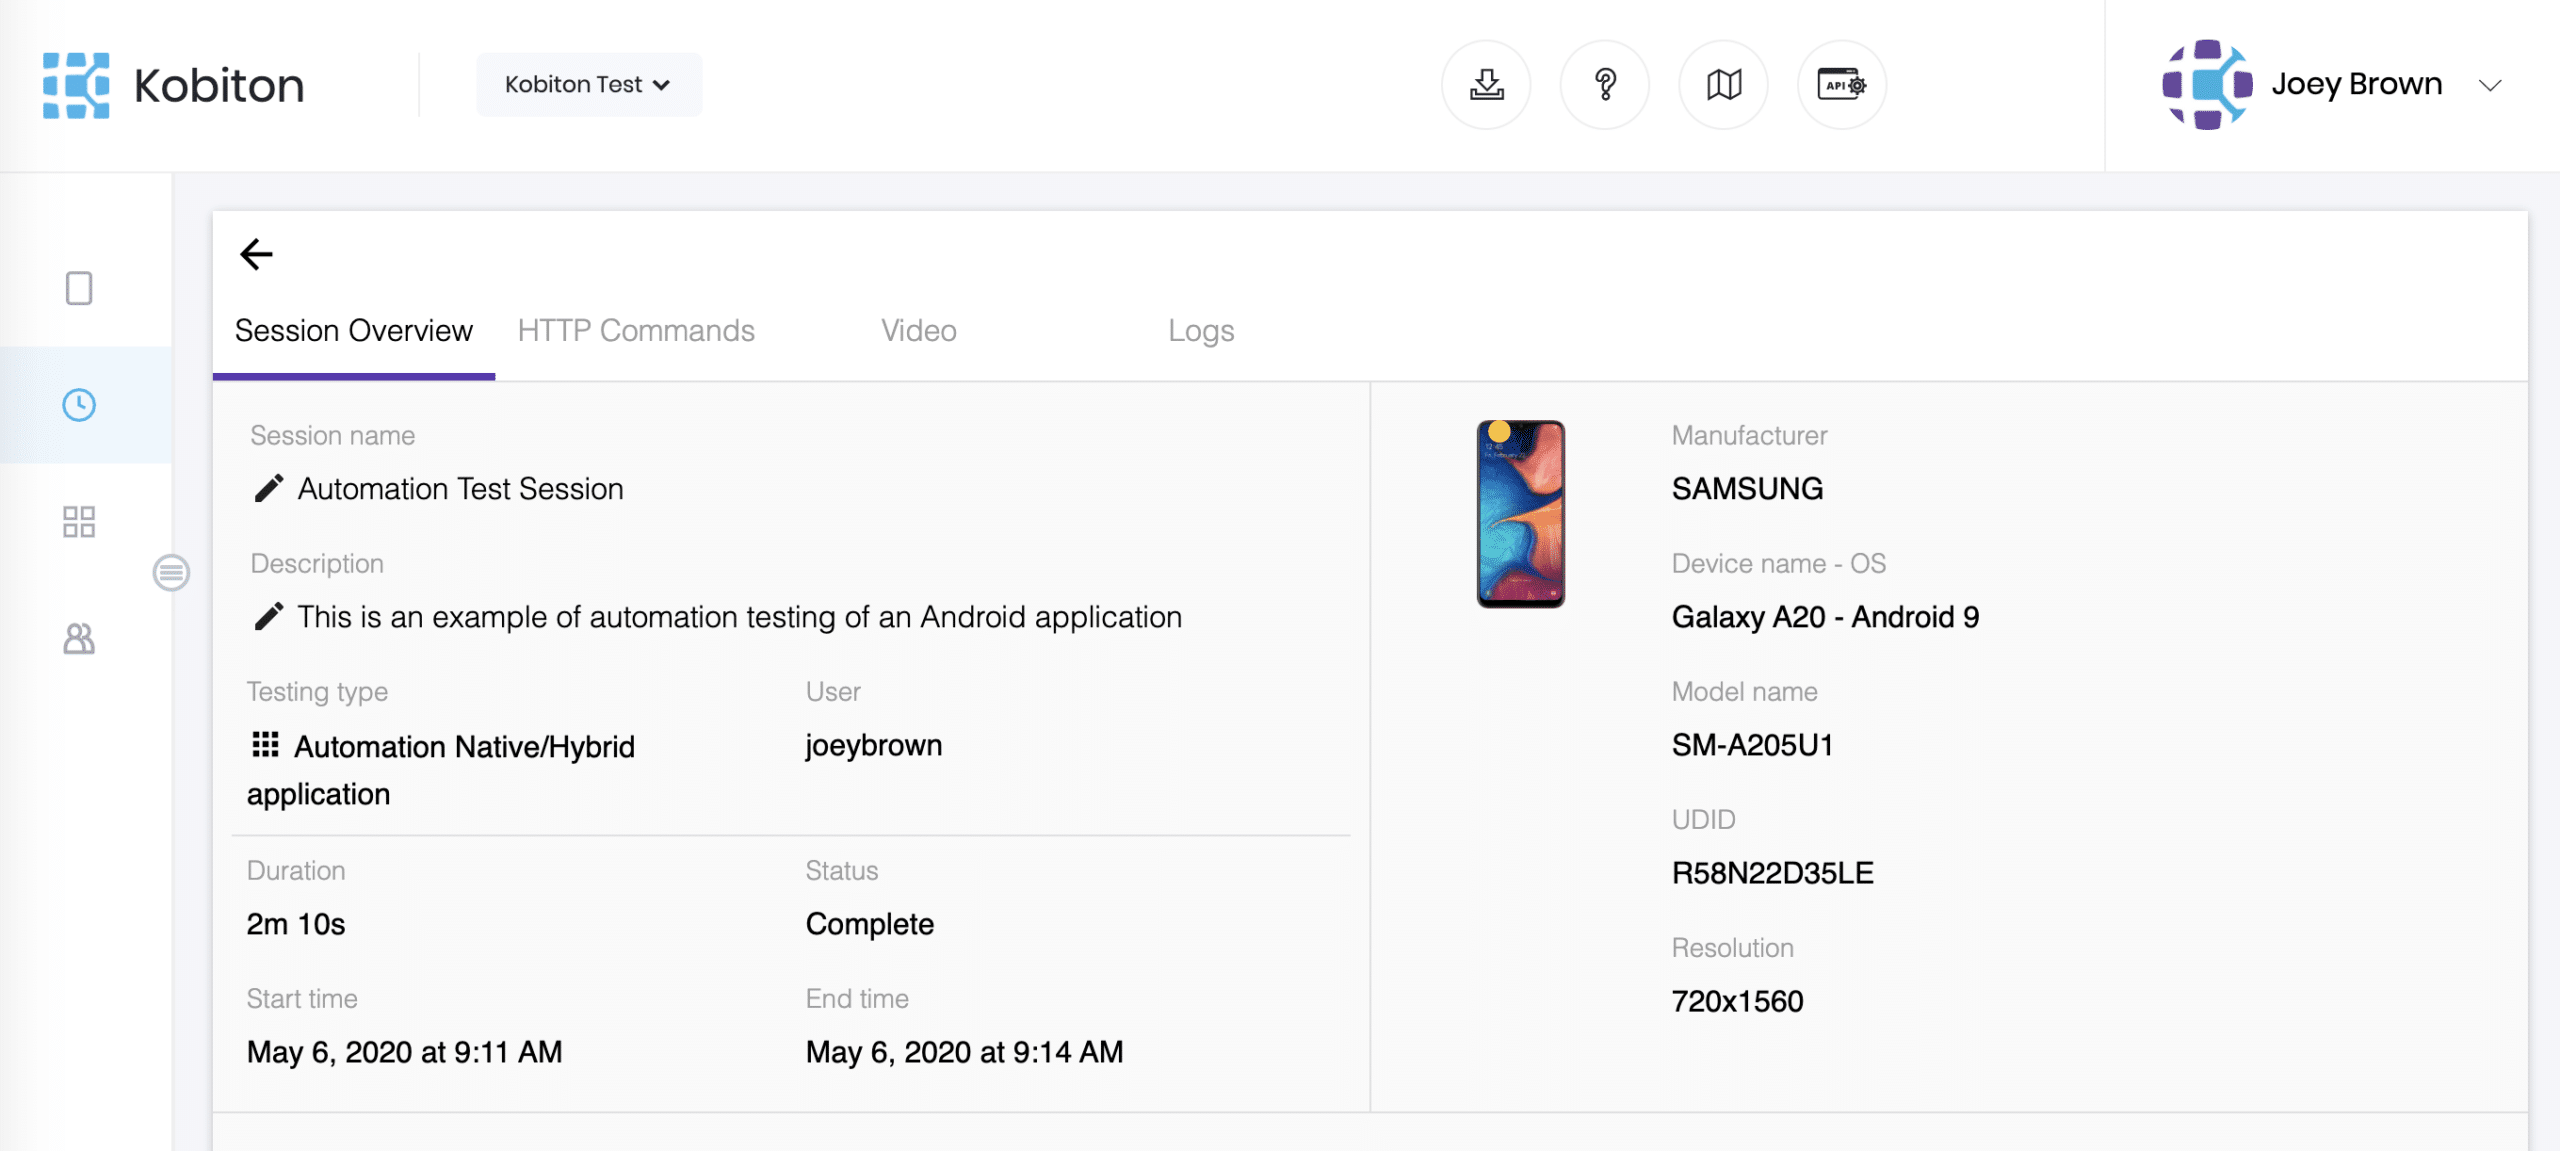Edit session name with pencil icon
2560x1151 pixels.
[268, 489]
